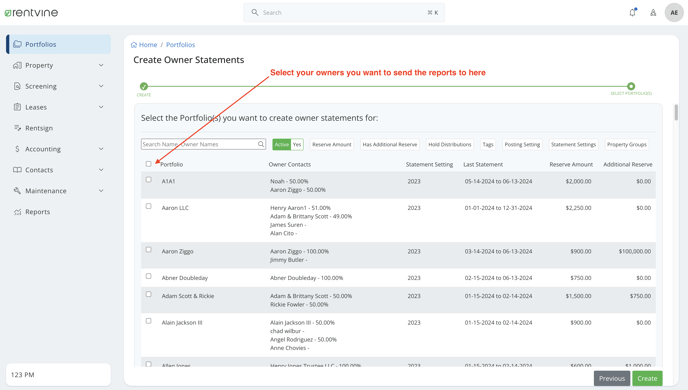Select the Accounting sidebar item
The height and width of the screenshot is (390, 688).
point(58,149)
